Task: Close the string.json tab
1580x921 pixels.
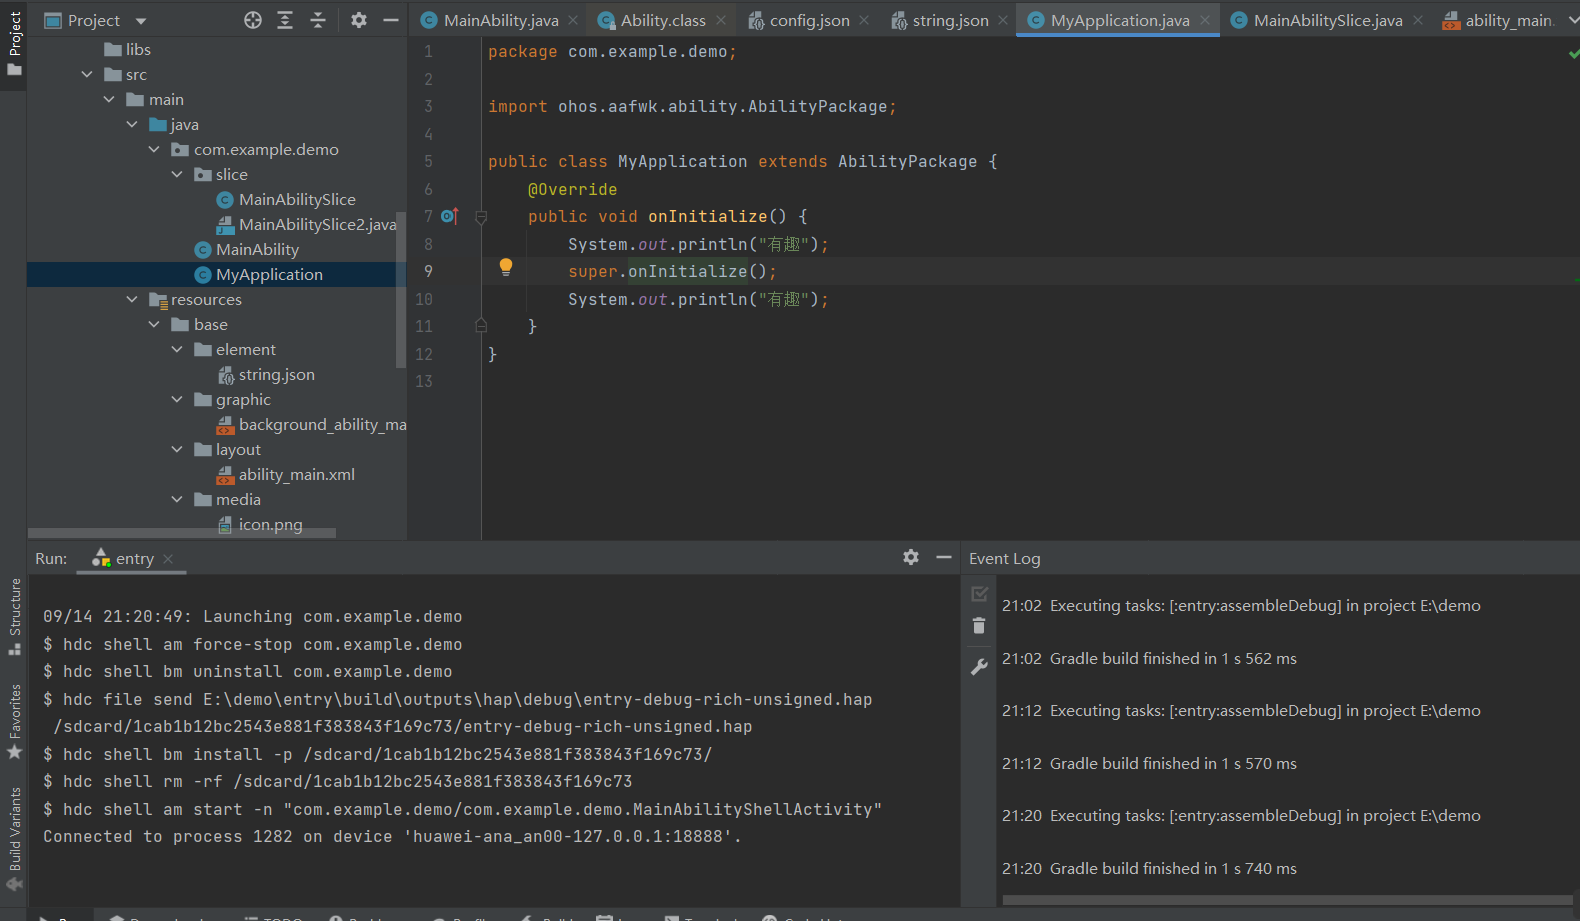Action: 1003,20
